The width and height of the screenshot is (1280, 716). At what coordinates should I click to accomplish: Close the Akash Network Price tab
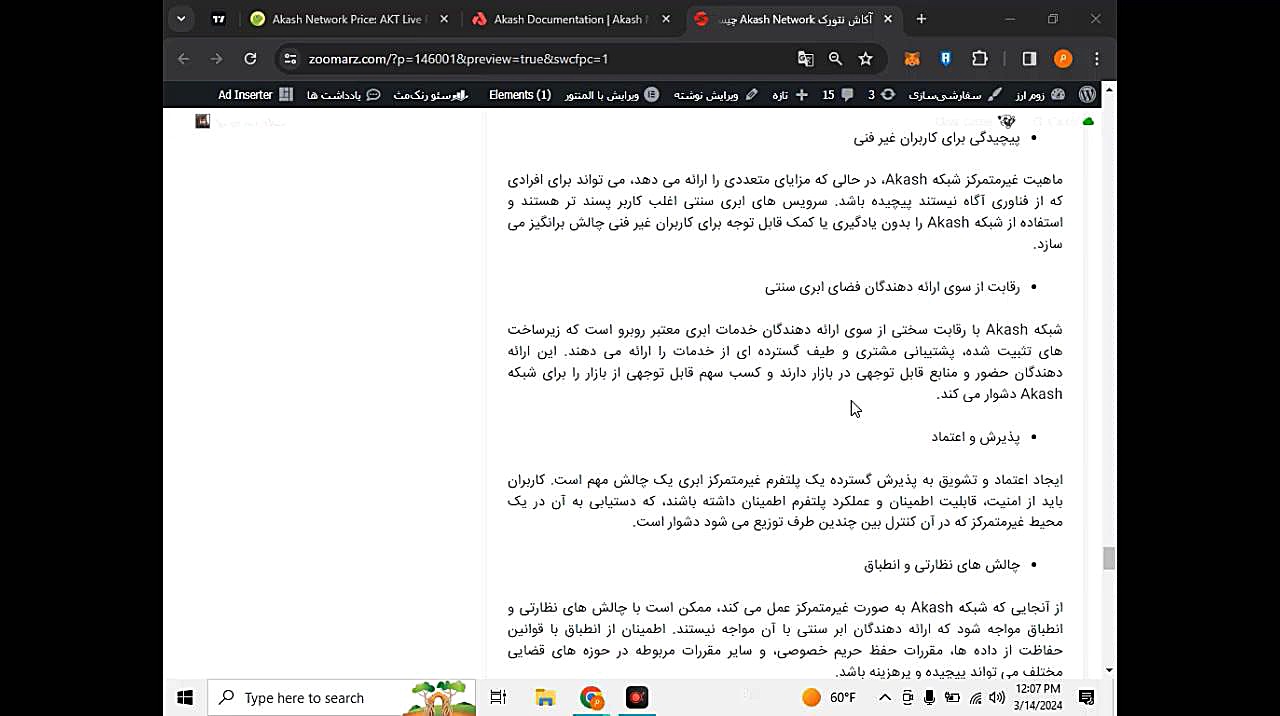(x=444, y=19)
